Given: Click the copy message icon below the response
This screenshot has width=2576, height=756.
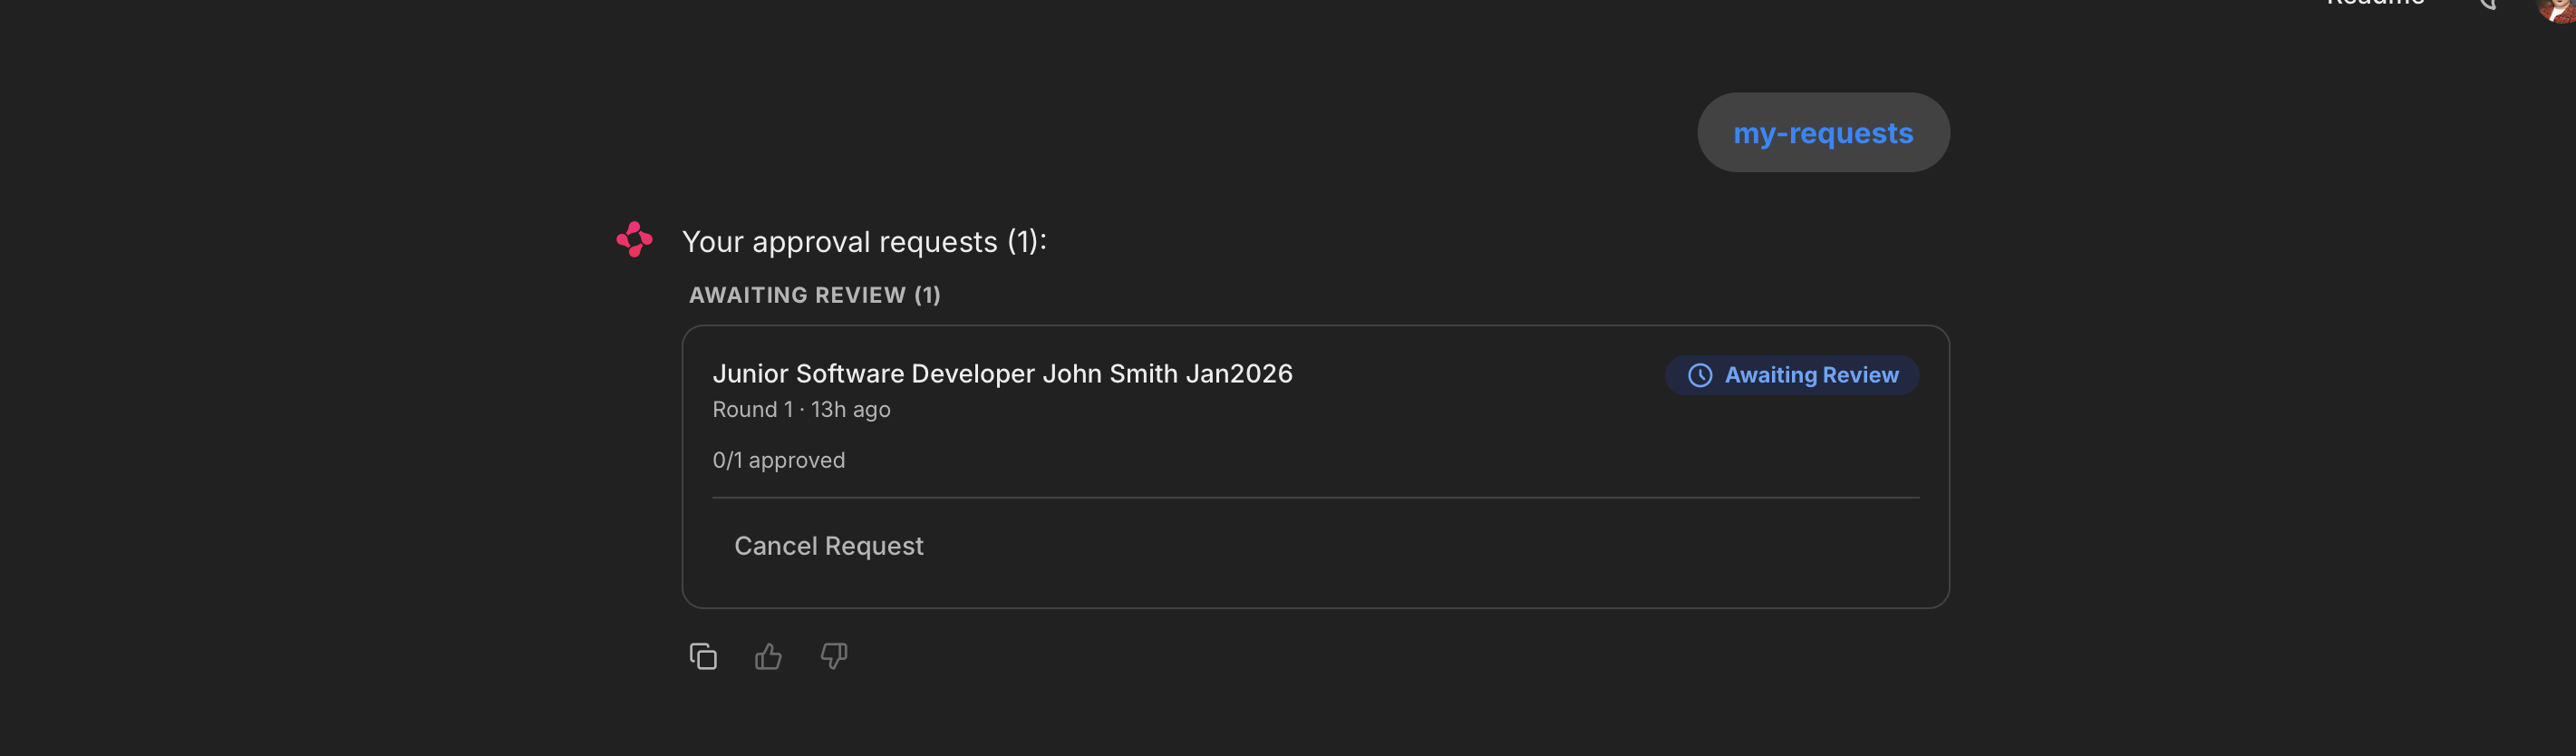Looking at the screenshot, I should coord(703,656).
